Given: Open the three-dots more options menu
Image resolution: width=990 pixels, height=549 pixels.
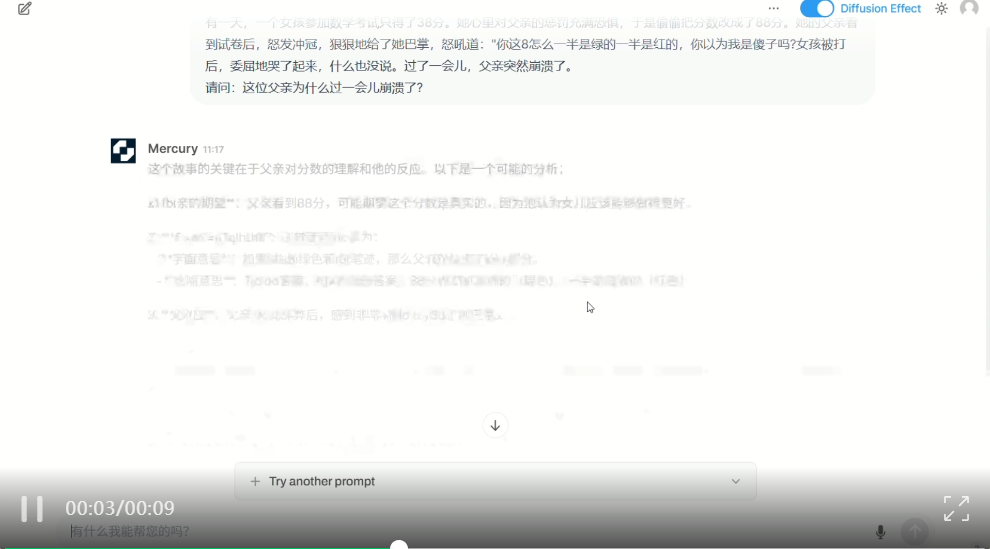Looking at the screenshot, I should click(773, 8).
